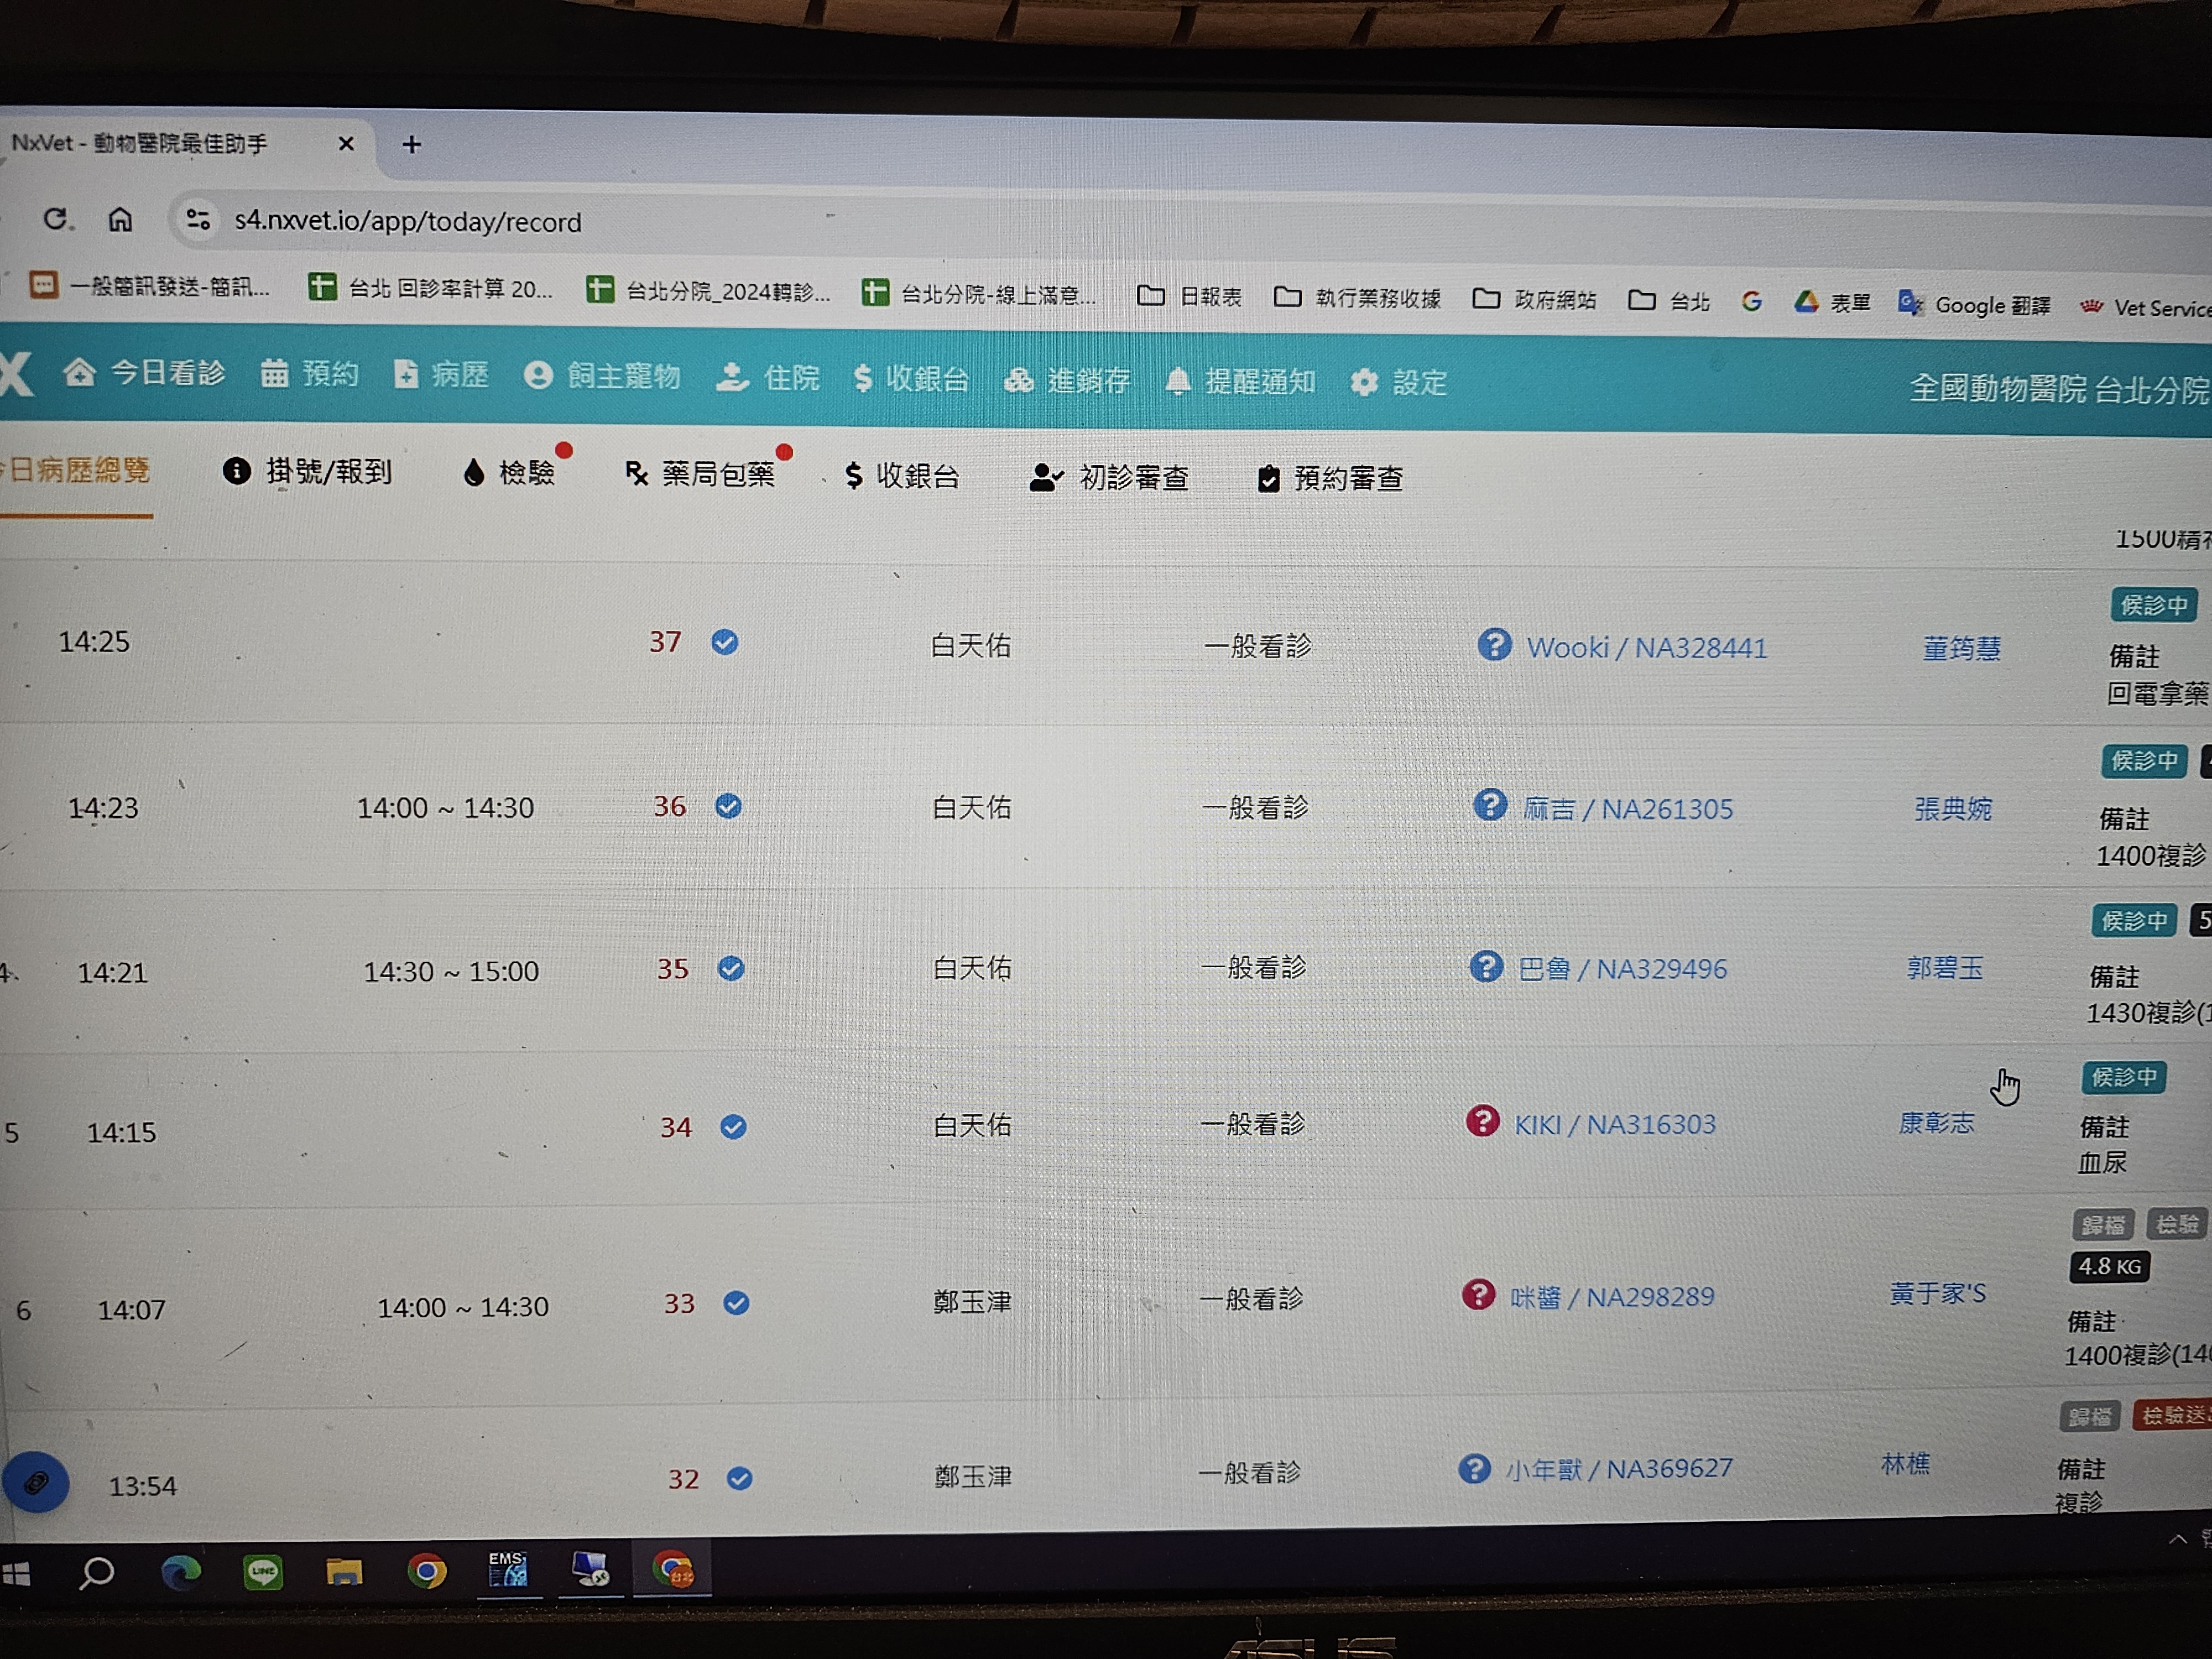Open the 日報表 bookmark folder
Screen dimensions: 2212x1659
coord(1190,296)
